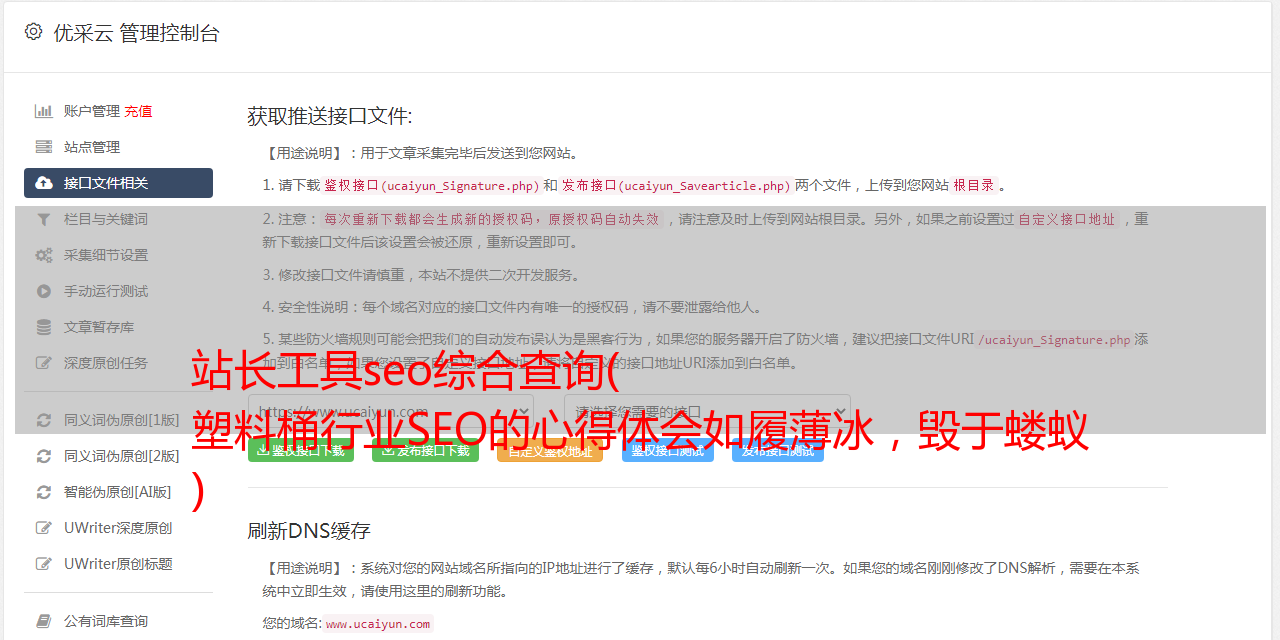Click the edit icon for UWriter原创标题
The image size is (1280, 640).
(44, 564)
